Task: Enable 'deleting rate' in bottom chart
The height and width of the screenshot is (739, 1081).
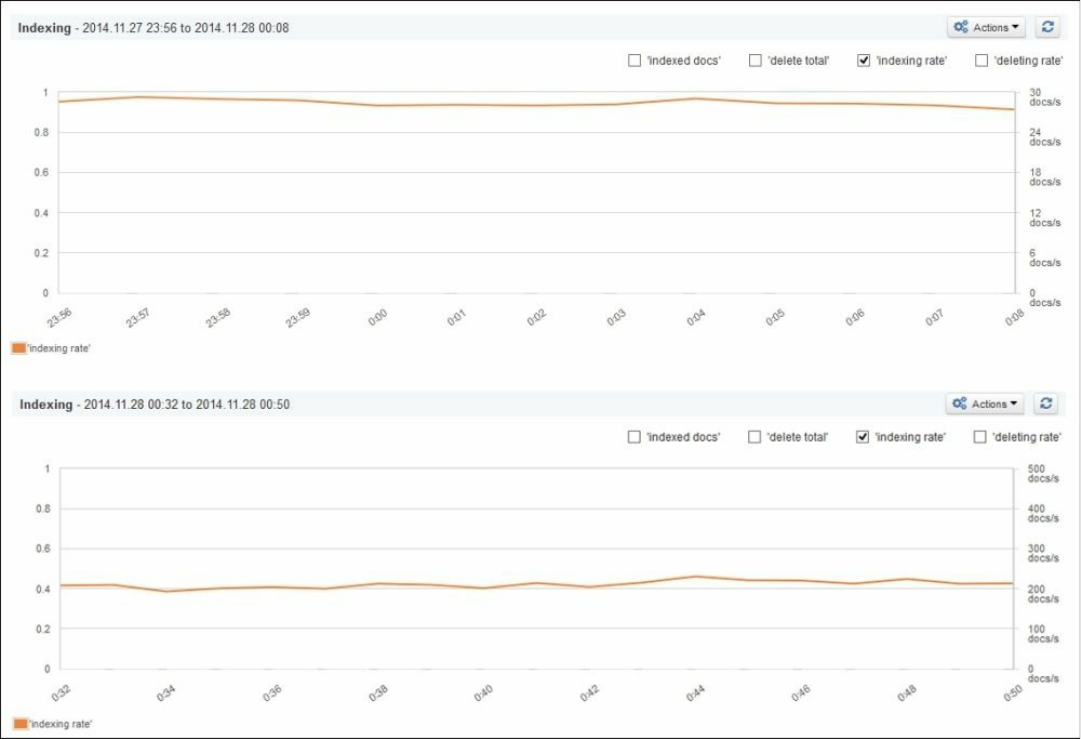Action: pyautogui.click(x=980, y=437)
